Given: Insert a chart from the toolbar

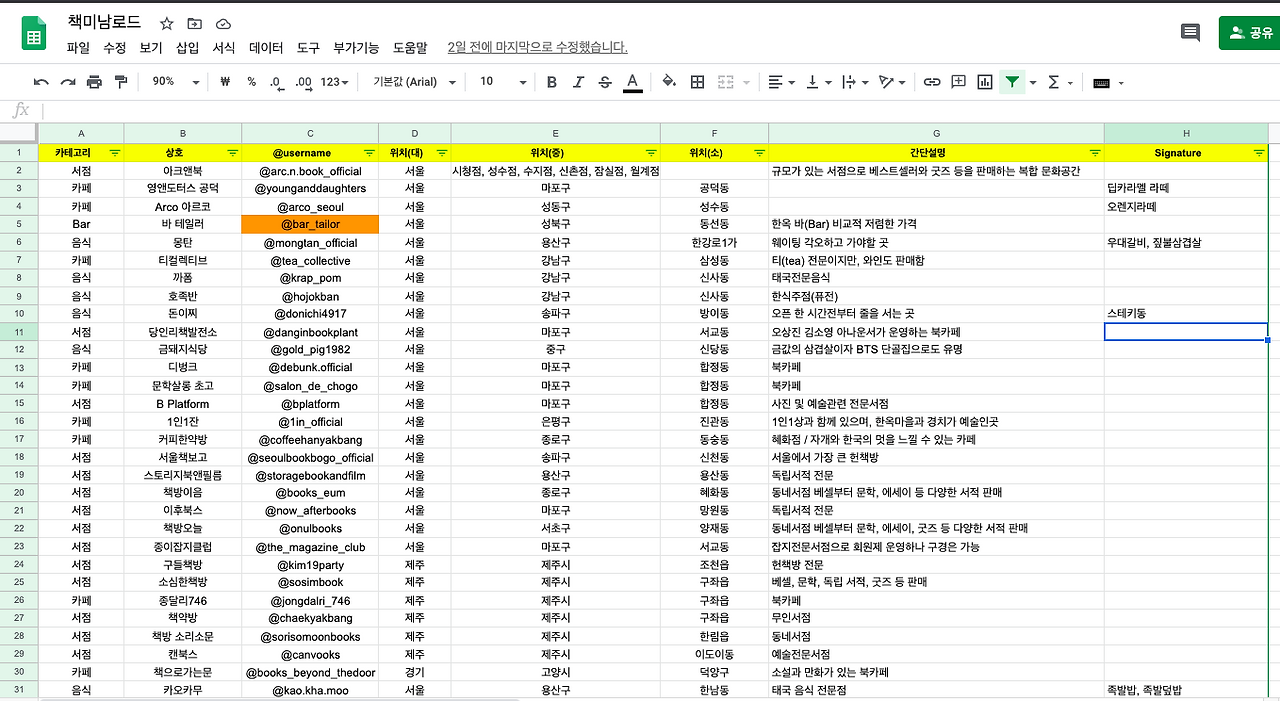Looking at the screenshot, I should [985, 82].
